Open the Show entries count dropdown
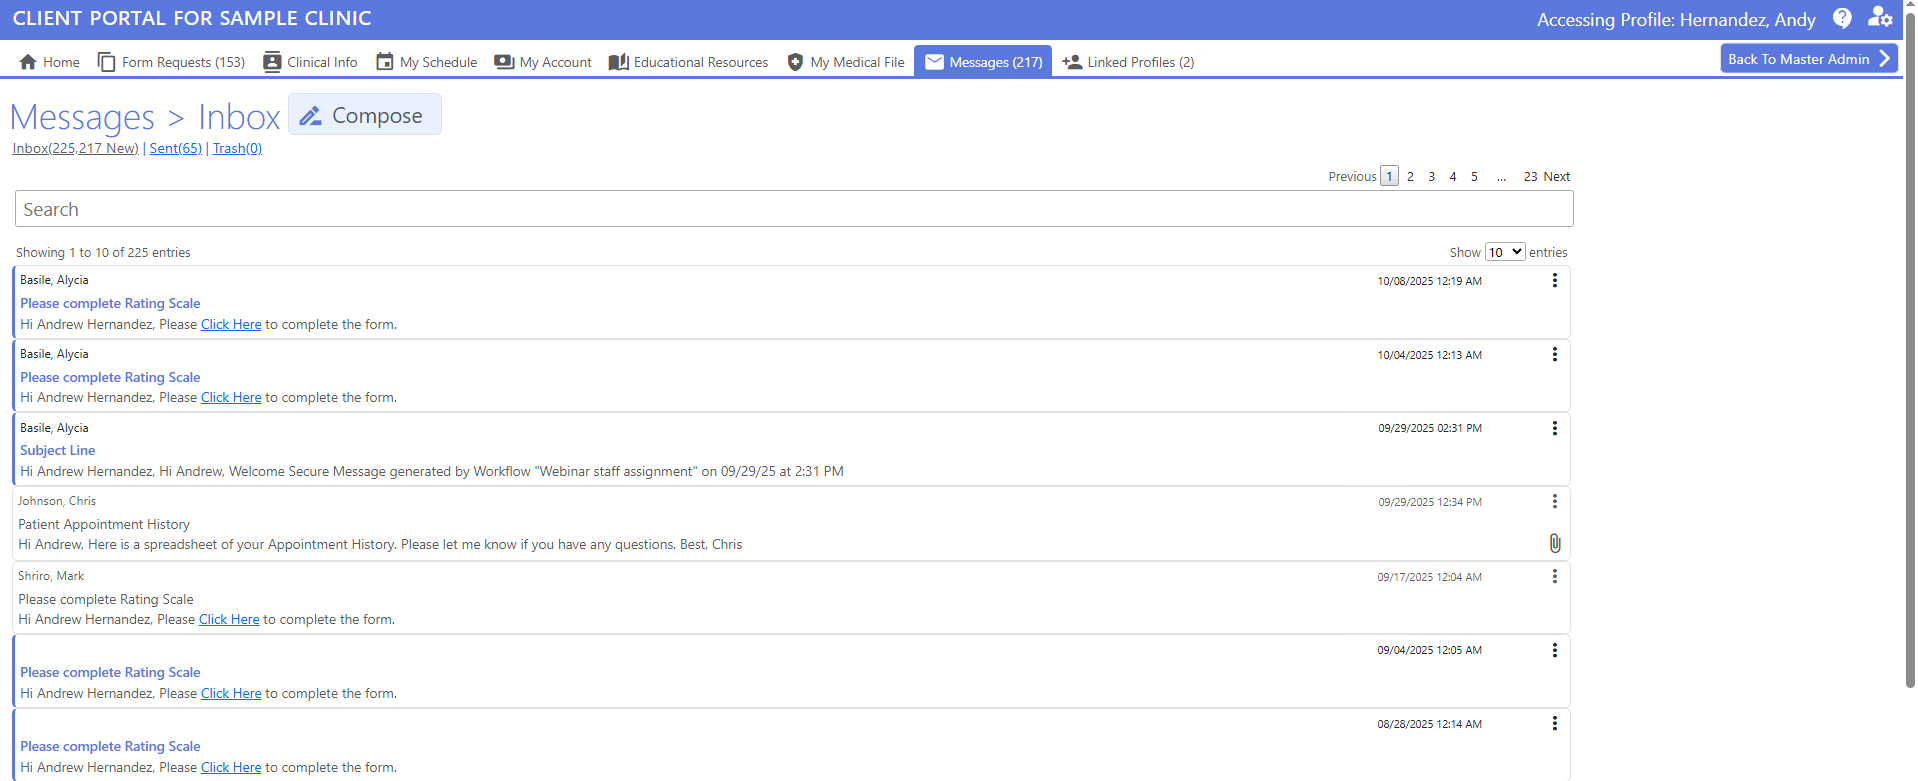The height and width of the screenshot is (781, 1918). tap(1504, 252)
